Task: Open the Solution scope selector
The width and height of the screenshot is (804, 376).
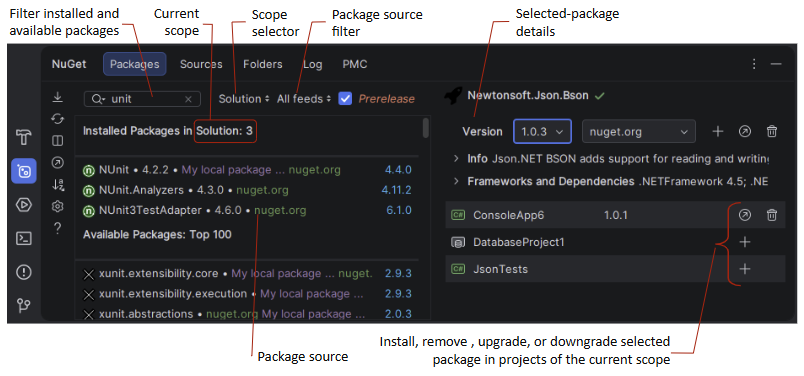Action: (244, 98)
